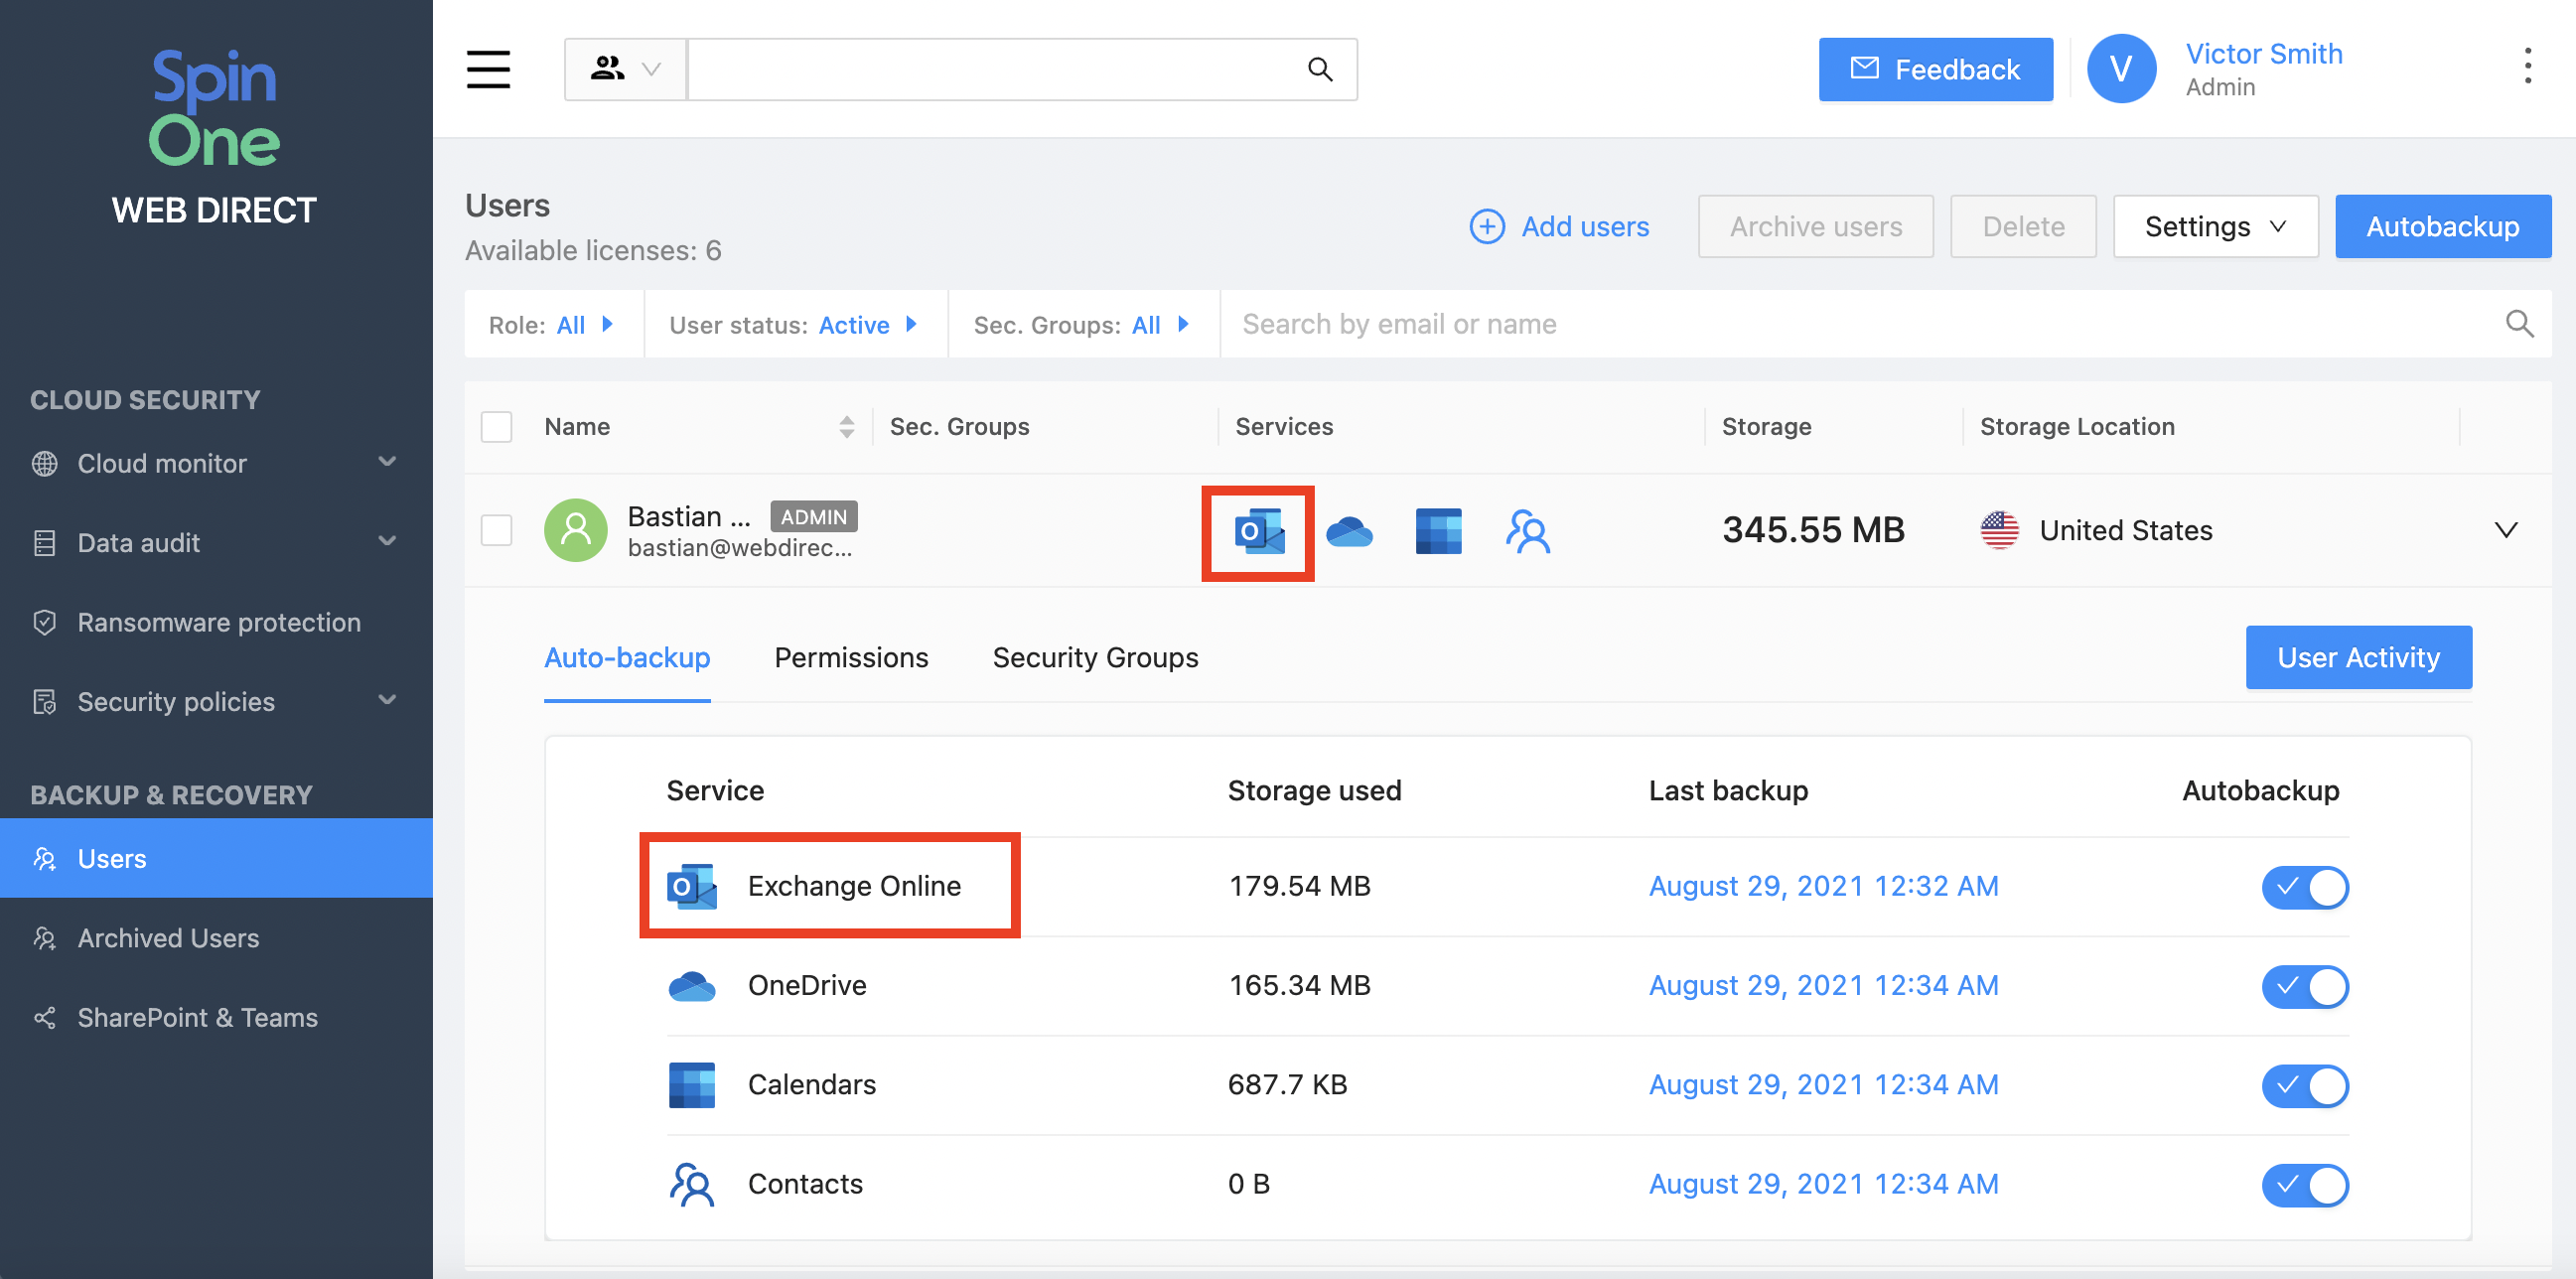
Task: Select the Contacts icon in the user's Services
Action: coord(1527,531)
